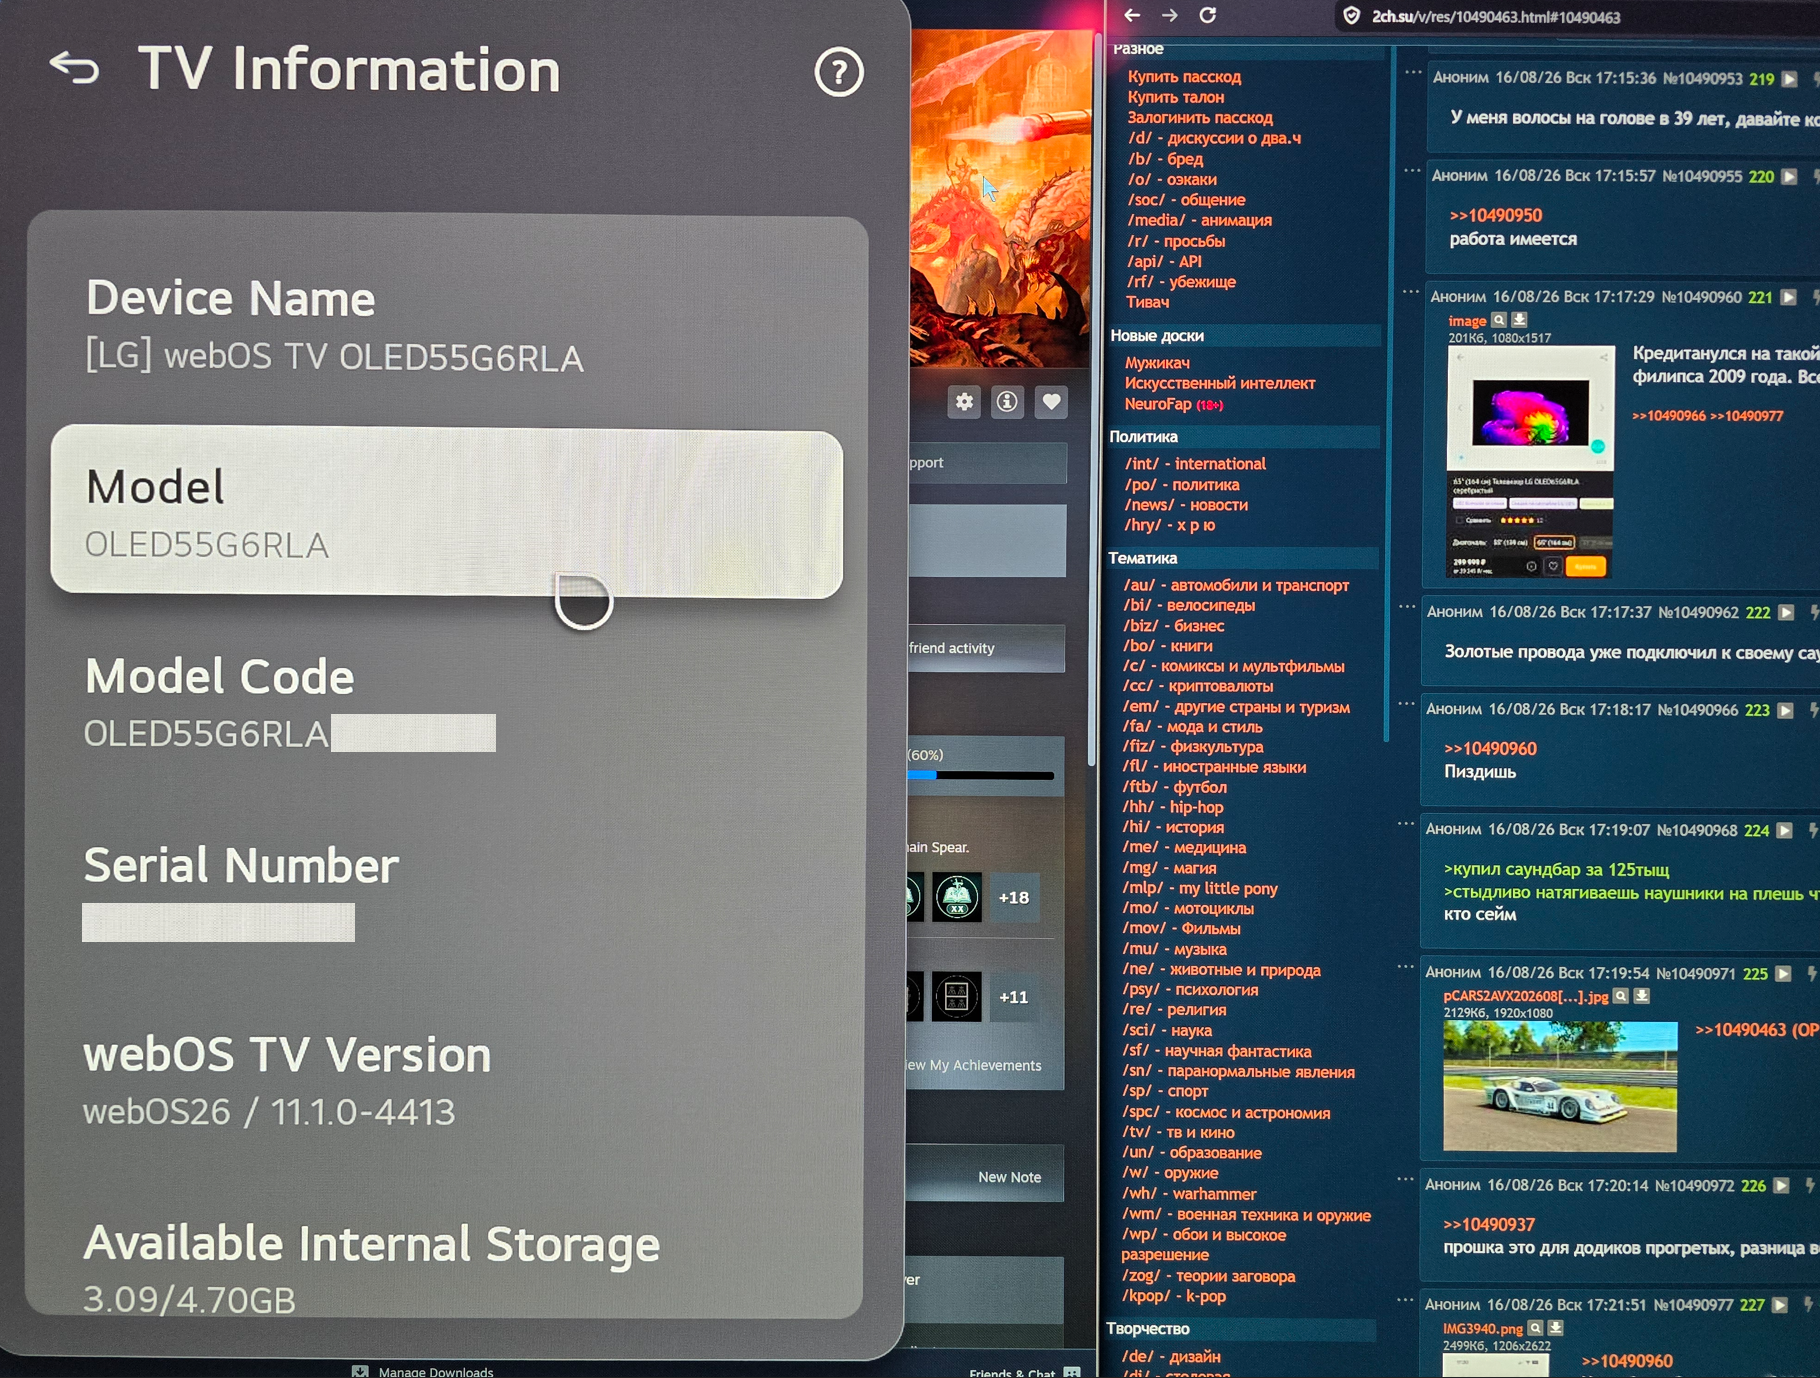Screen dimensions: 1820x1378
Task: Click the download icon next to 'image' file
Action: [1519, 320]
